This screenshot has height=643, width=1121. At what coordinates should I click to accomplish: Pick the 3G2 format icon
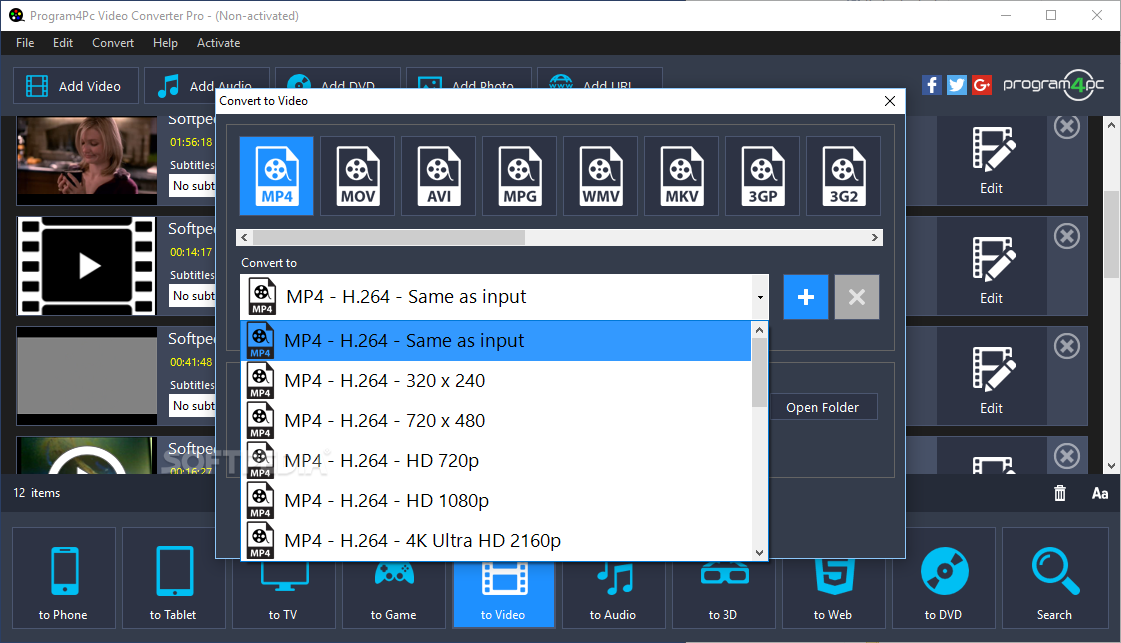[844, 176]
